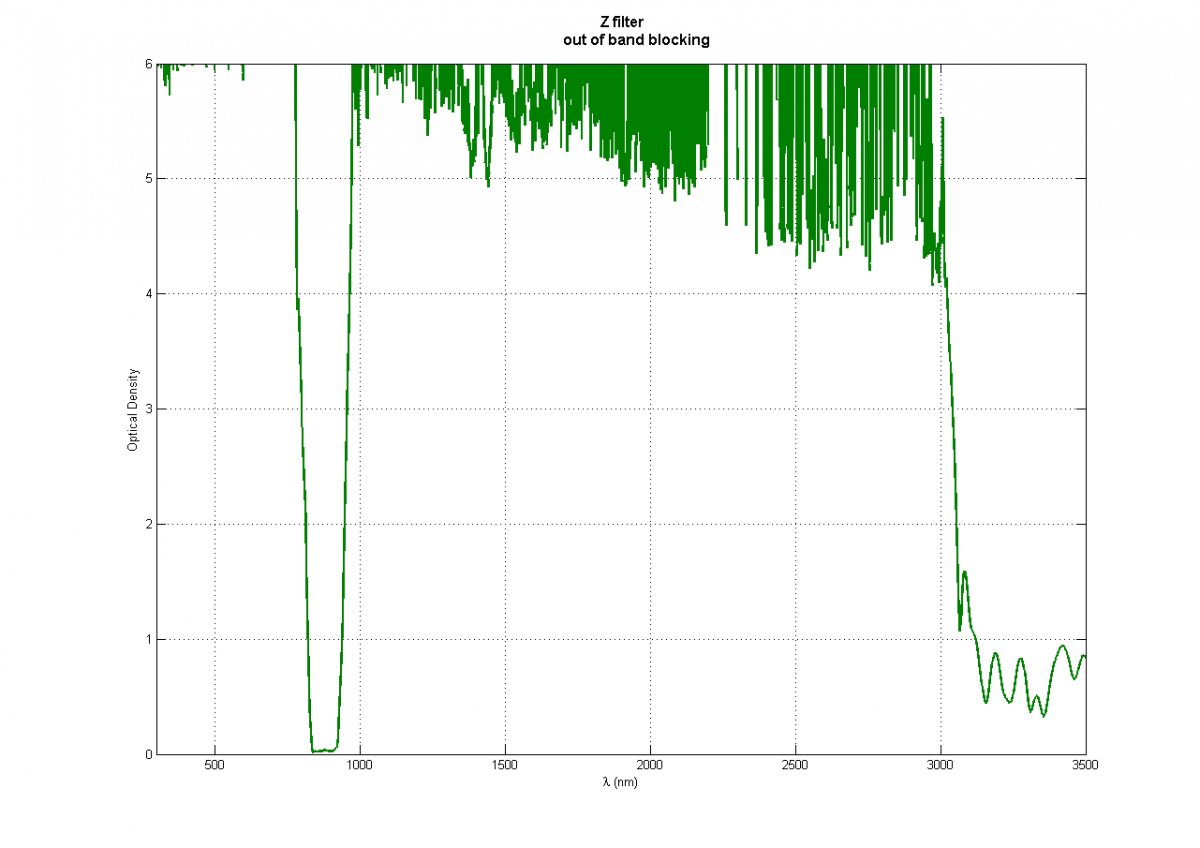Select the 'Optical Density' y-axis label
The image size is (1200, 848).
tap(132, 409)
